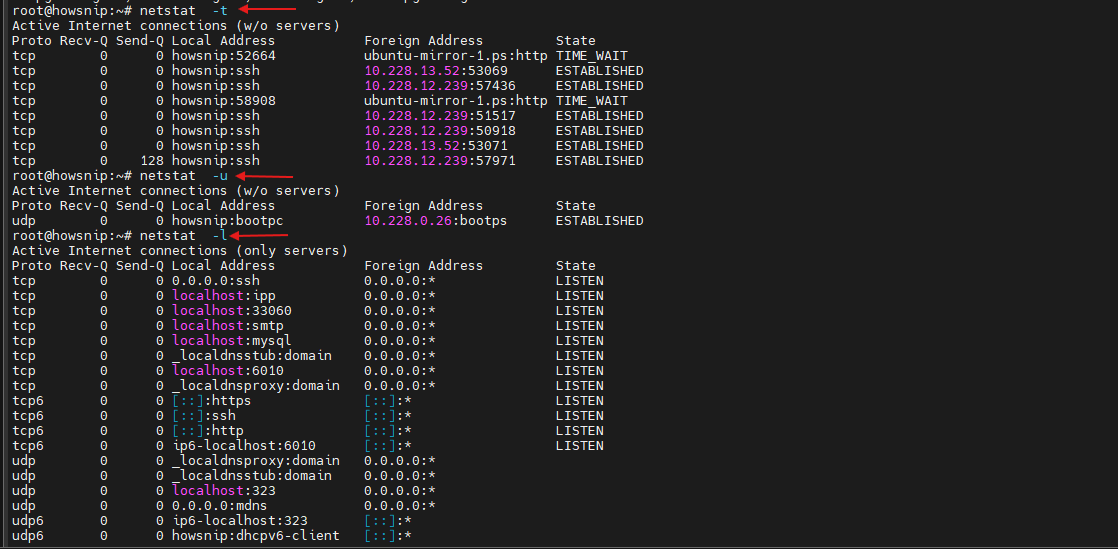The height and width of the screenshot is (549, 1118).
Task: Click TIME_WAIT state in howsnip:58908 row
Action: (x=592, y=101)
